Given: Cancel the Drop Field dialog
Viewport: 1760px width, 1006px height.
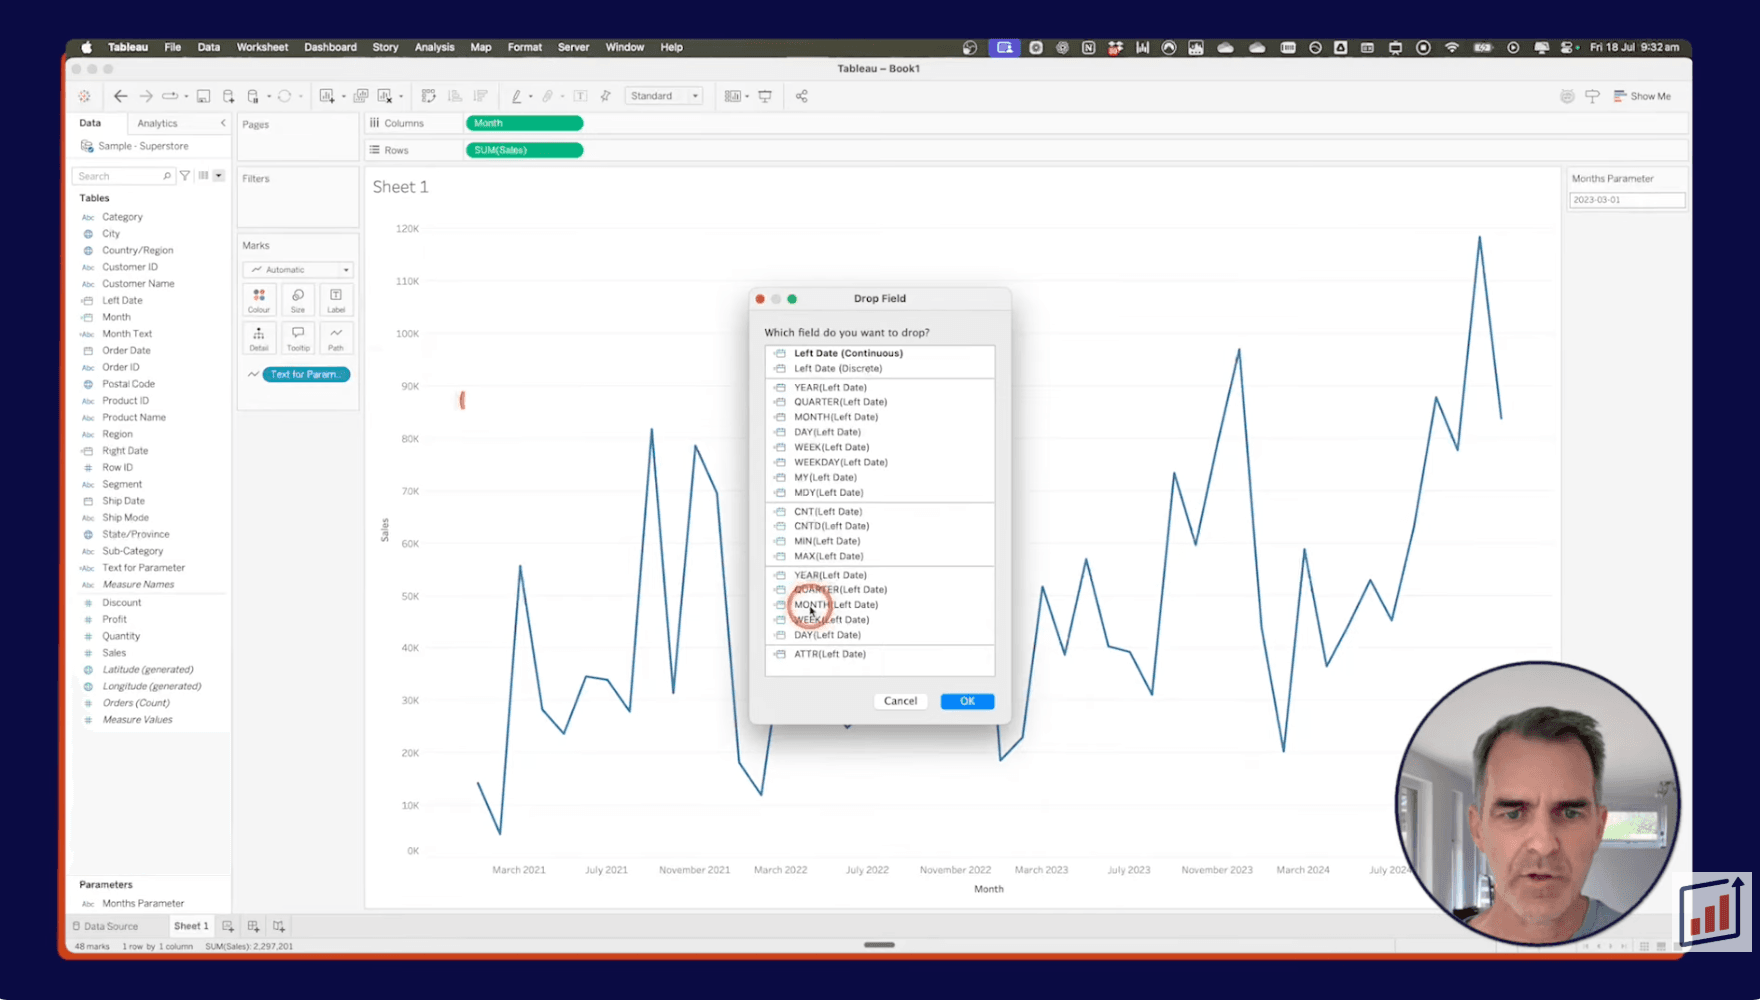Looking at the screenshot, I should [x=900, y=701].
